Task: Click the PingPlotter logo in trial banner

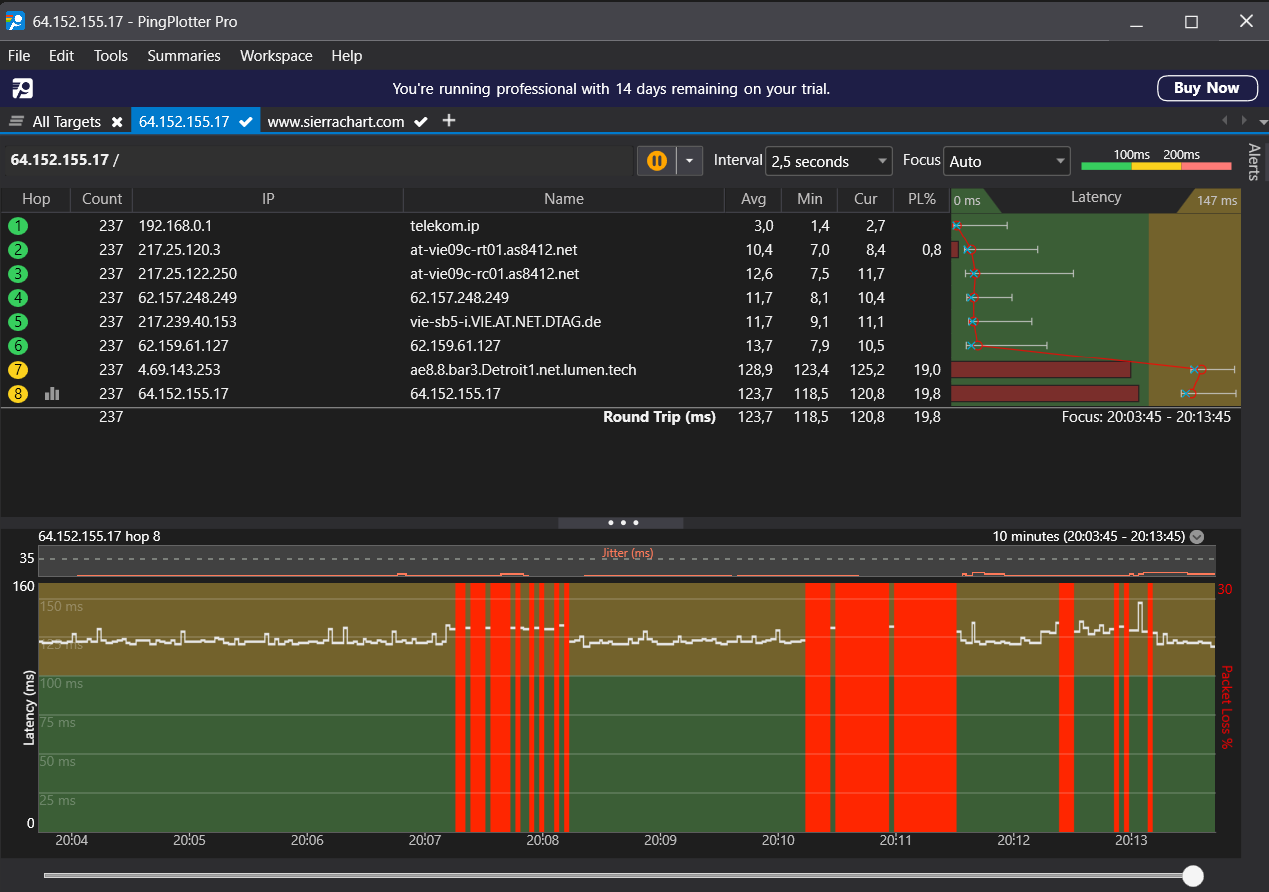Action: (x=22, y=88)
